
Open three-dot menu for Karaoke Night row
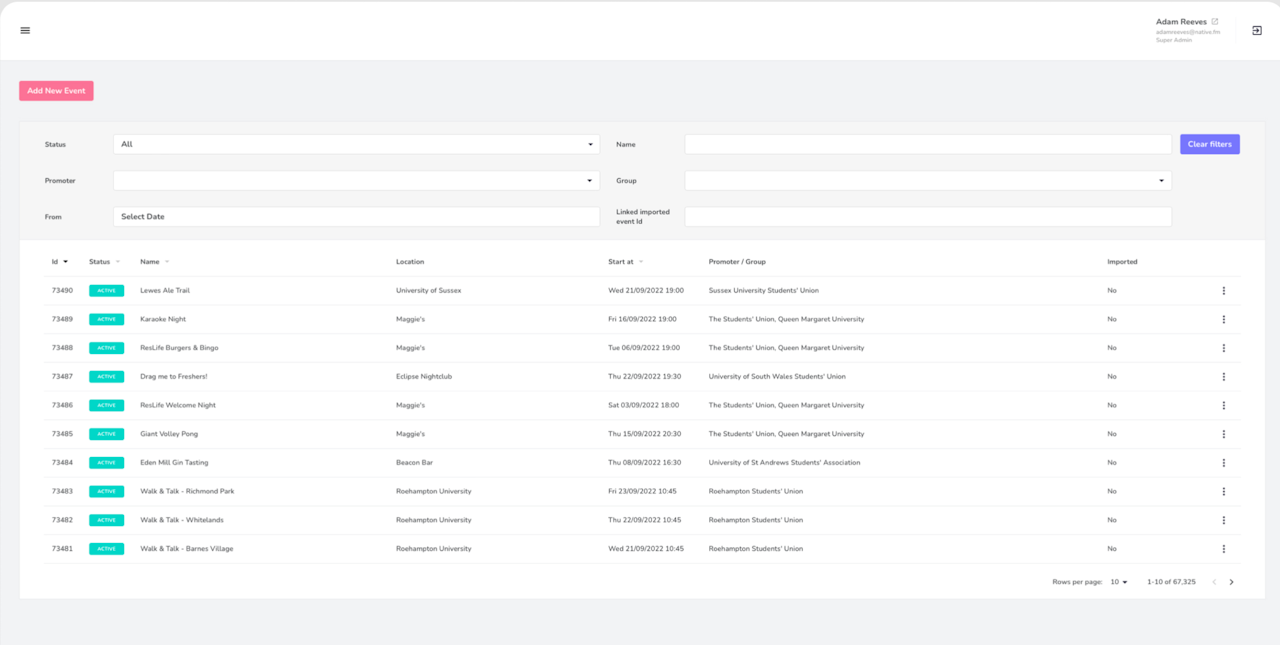1223,319
